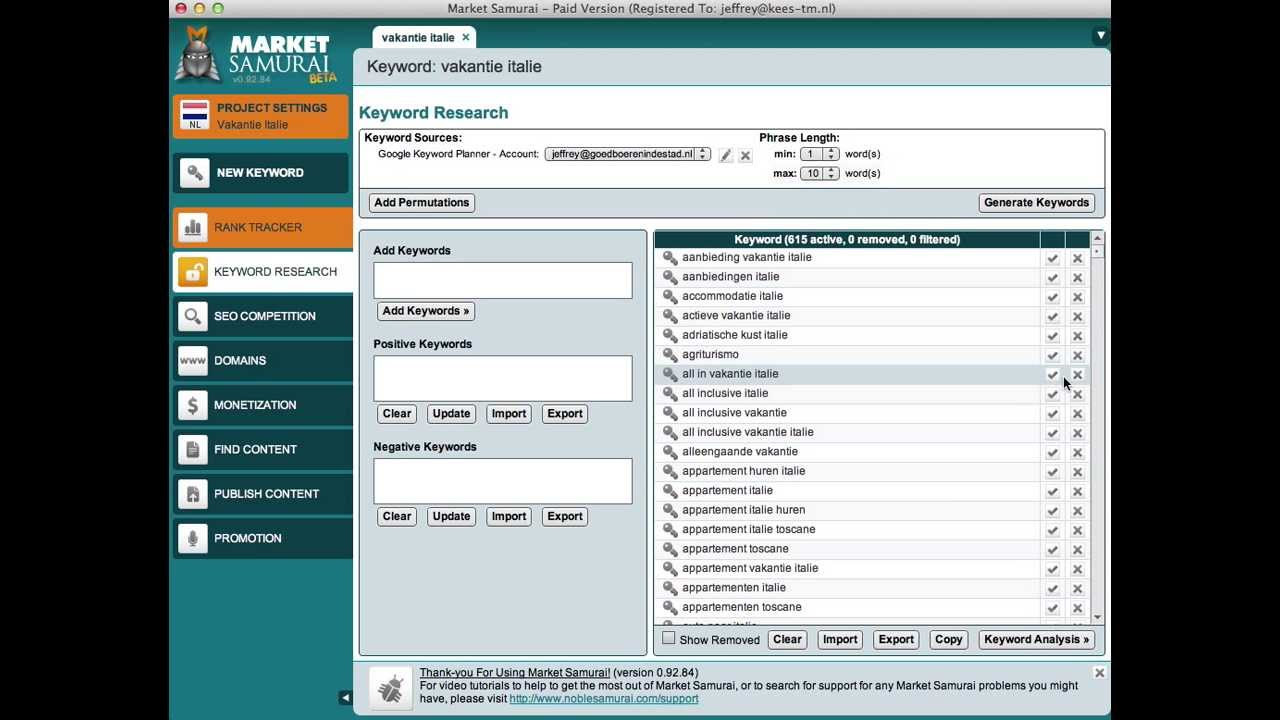Tick checkmark for appartement vakantie italie
The image size is (1280, 720).
(x=1052, y=569)
